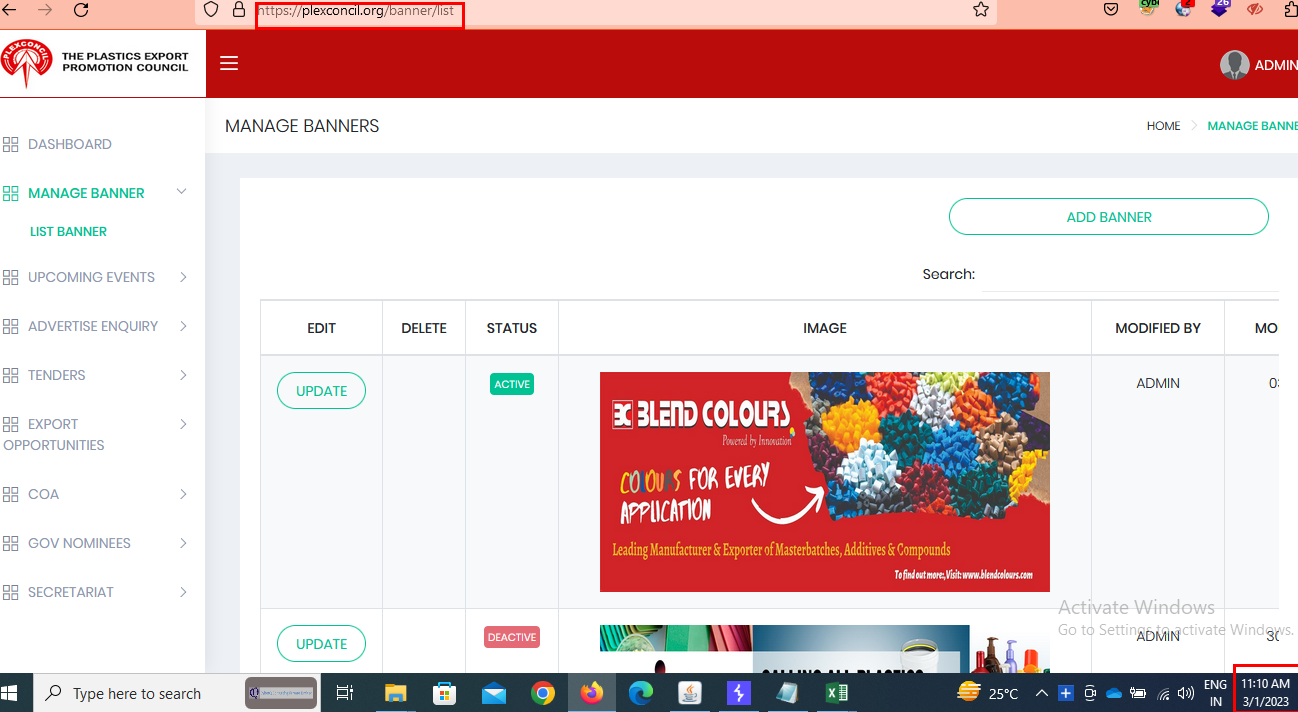The height and width of the screenshot is (712, 1298).
Task: Click the DEACTIVE status badge on second banner
Action: tap(511, 637)
